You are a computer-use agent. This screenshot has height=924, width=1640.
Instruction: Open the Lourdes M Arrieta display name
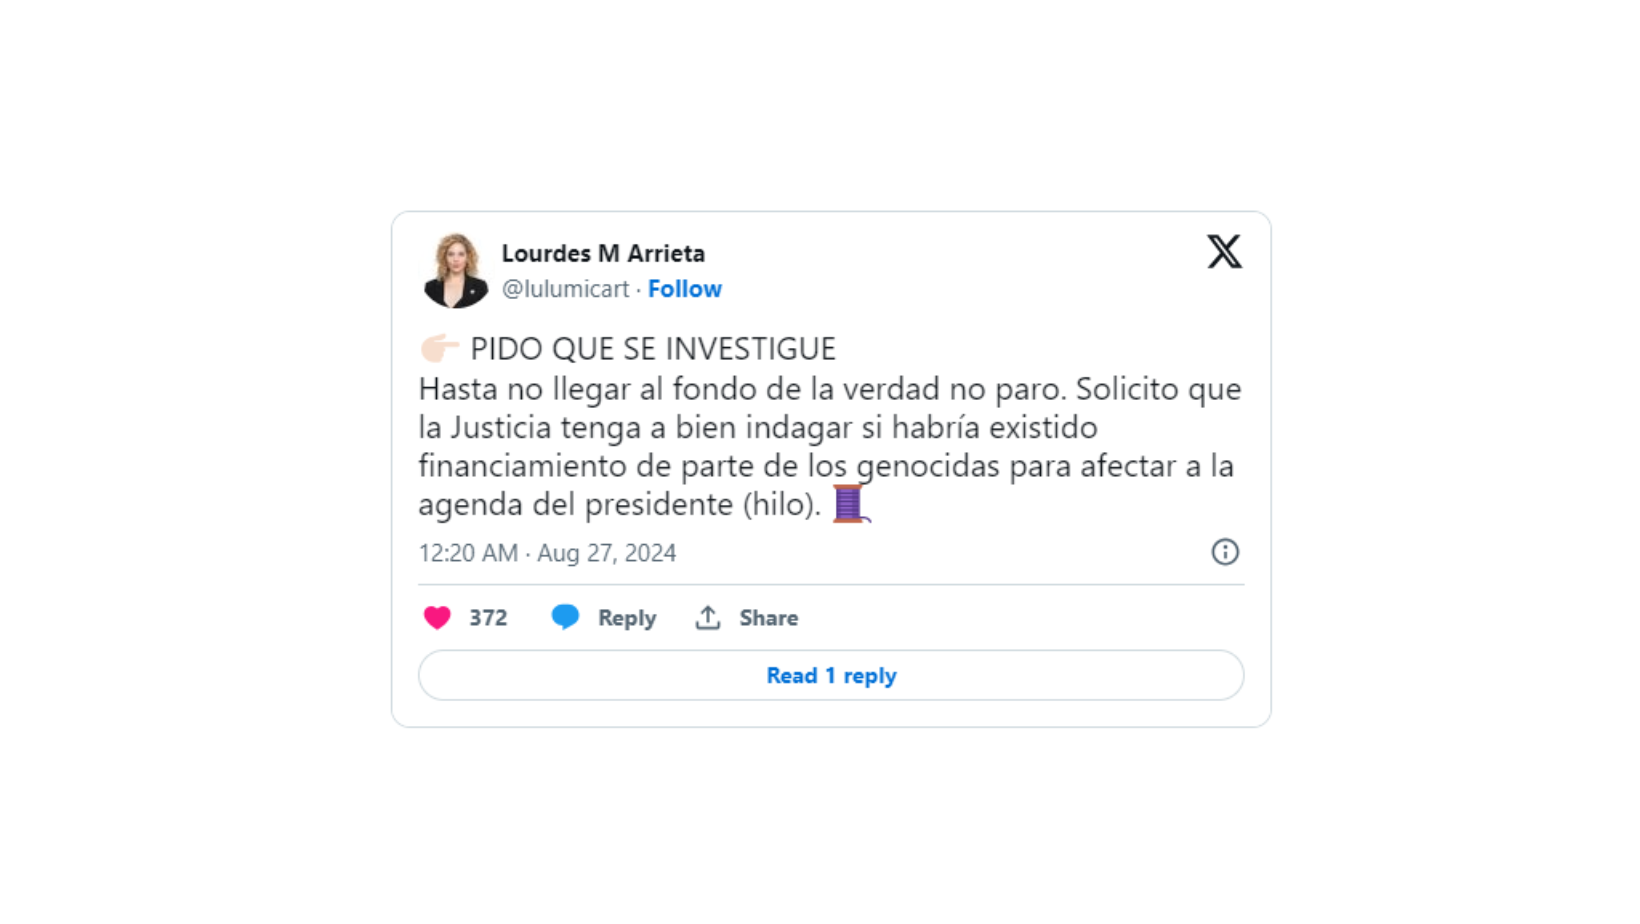[603, 253]
